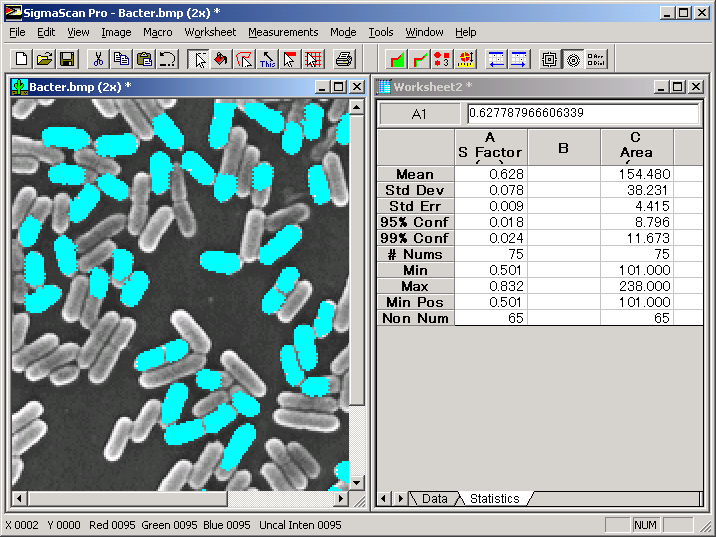
Task: Open the Image menu
Action: click(x=116, y=32)
